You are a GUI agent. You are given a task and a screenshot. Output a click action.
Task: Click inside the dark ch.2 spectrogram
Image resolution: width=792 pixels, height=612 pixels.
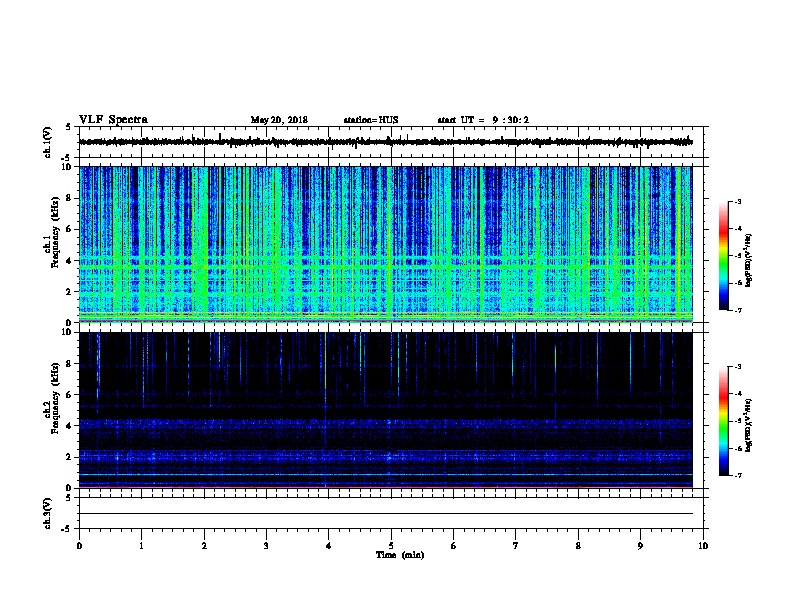[x=385, y=410]
